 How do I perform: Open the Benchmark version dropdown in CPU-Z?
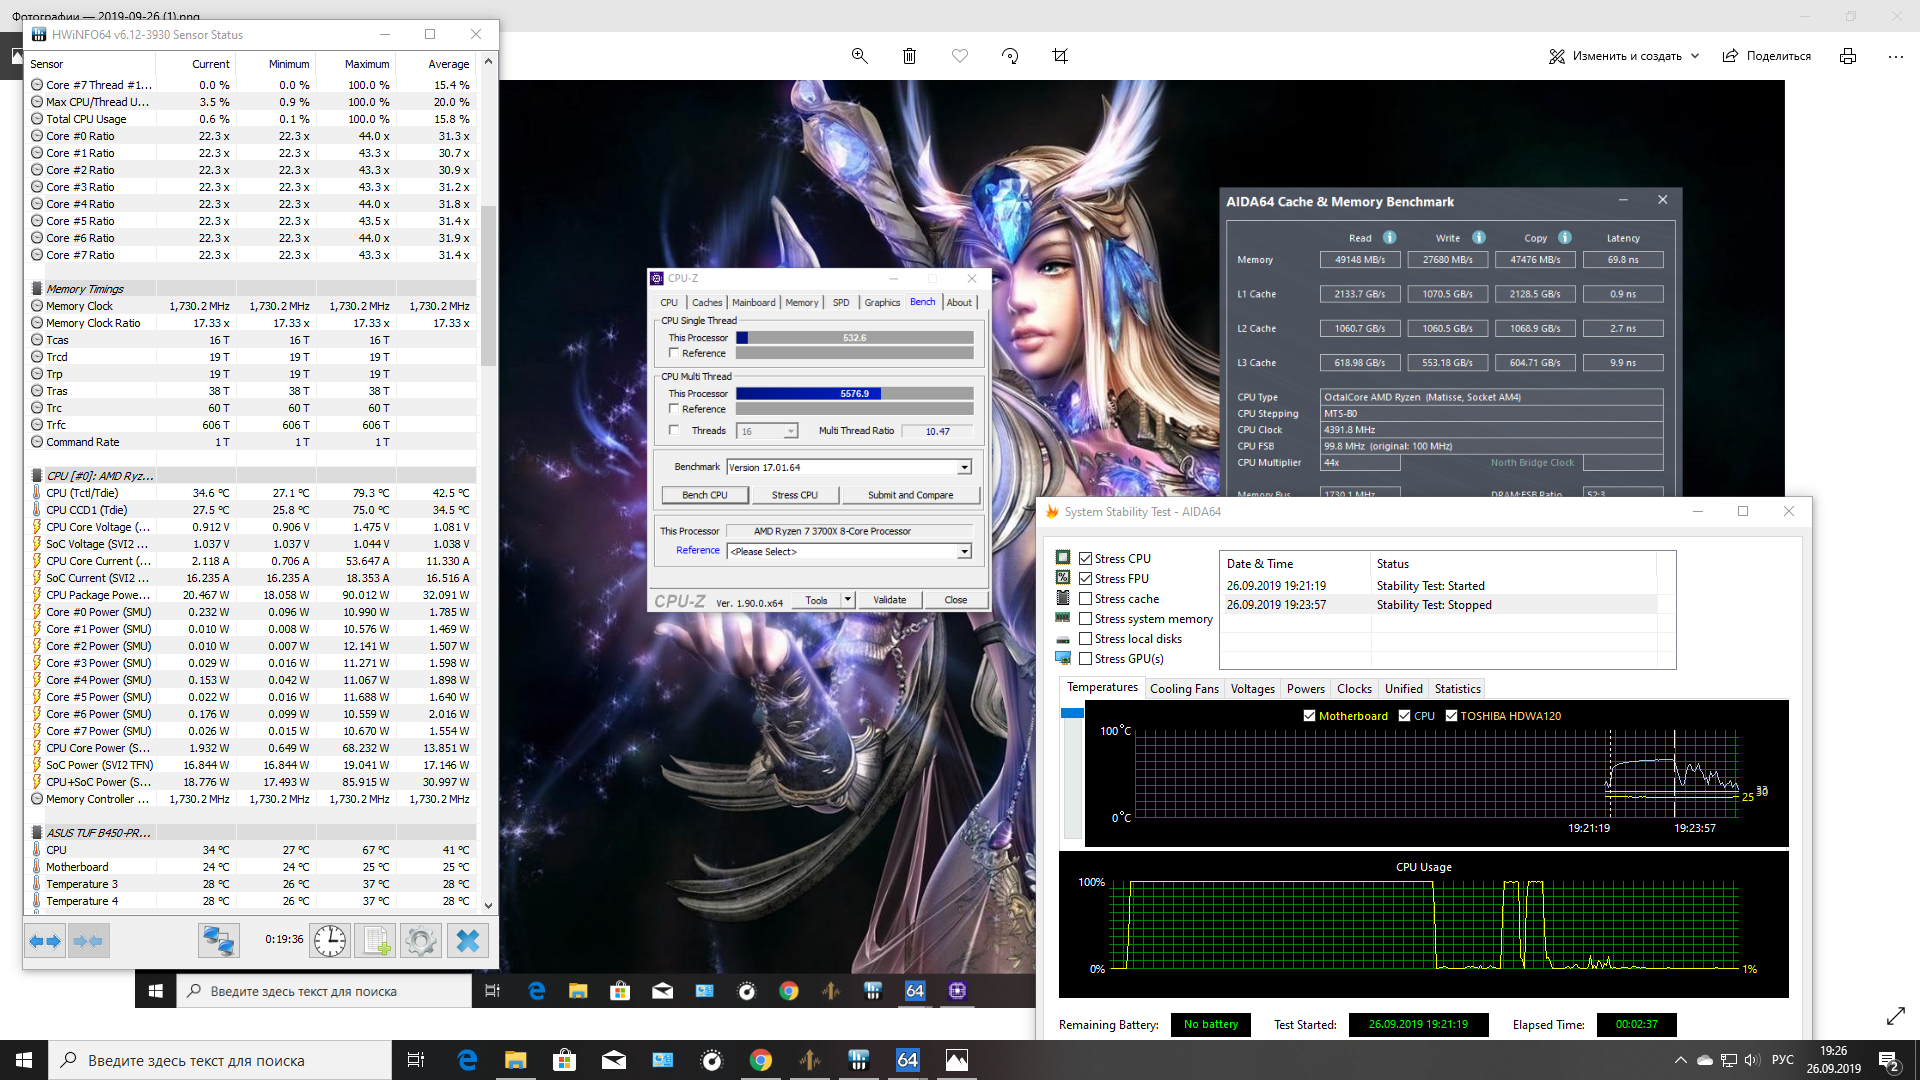pos(964,467)
